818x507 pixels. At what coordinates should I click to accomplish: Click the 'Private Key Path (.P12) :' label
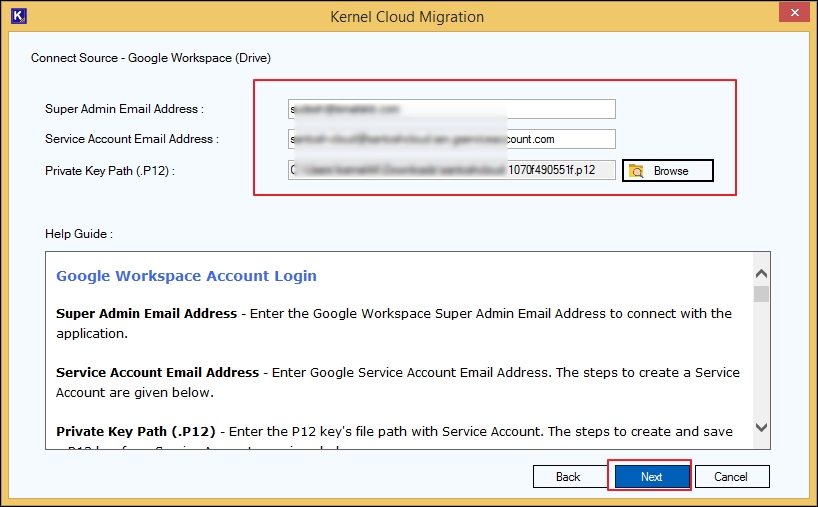[x=110, y=171]
